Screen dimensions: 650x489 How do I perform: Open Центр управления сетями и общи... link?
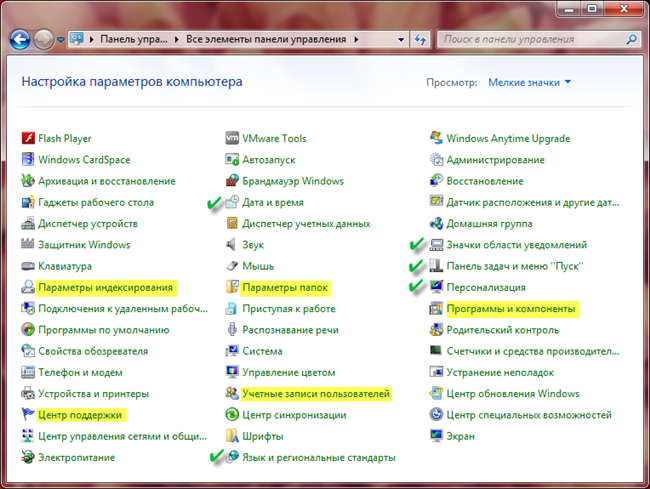[122, 436]
